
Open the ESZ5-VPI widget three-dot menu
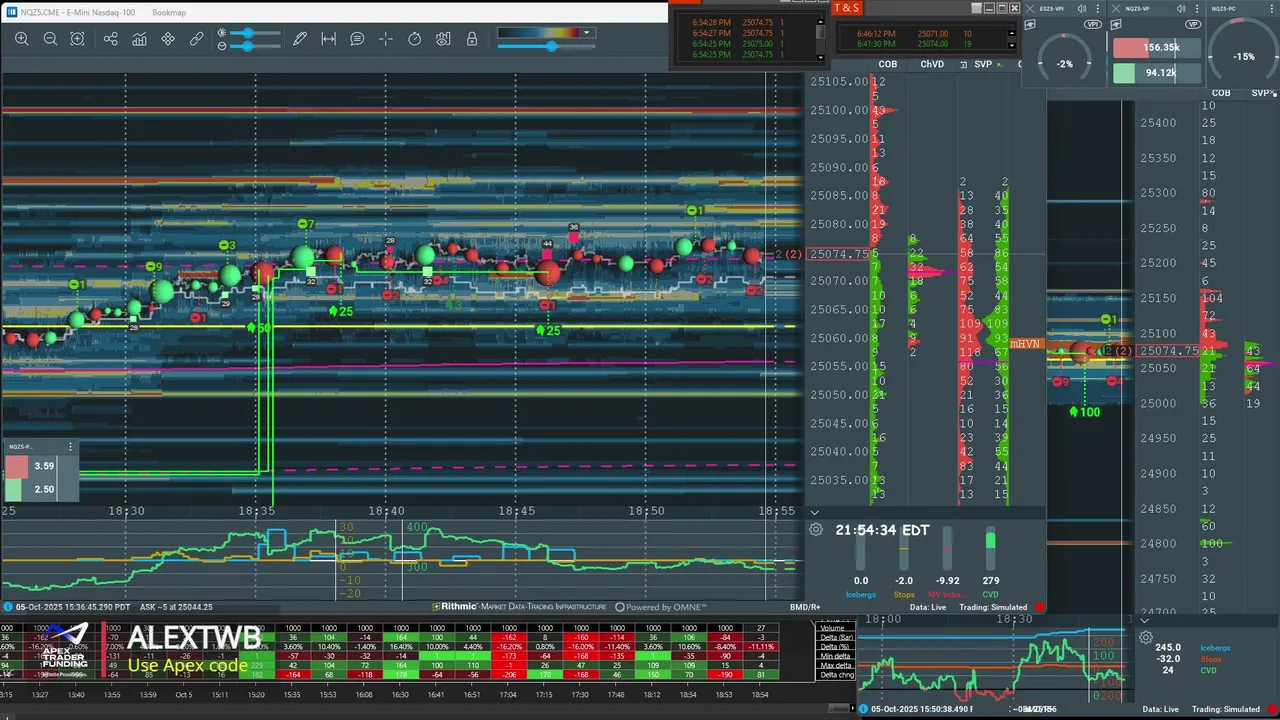coord(1098,8)
